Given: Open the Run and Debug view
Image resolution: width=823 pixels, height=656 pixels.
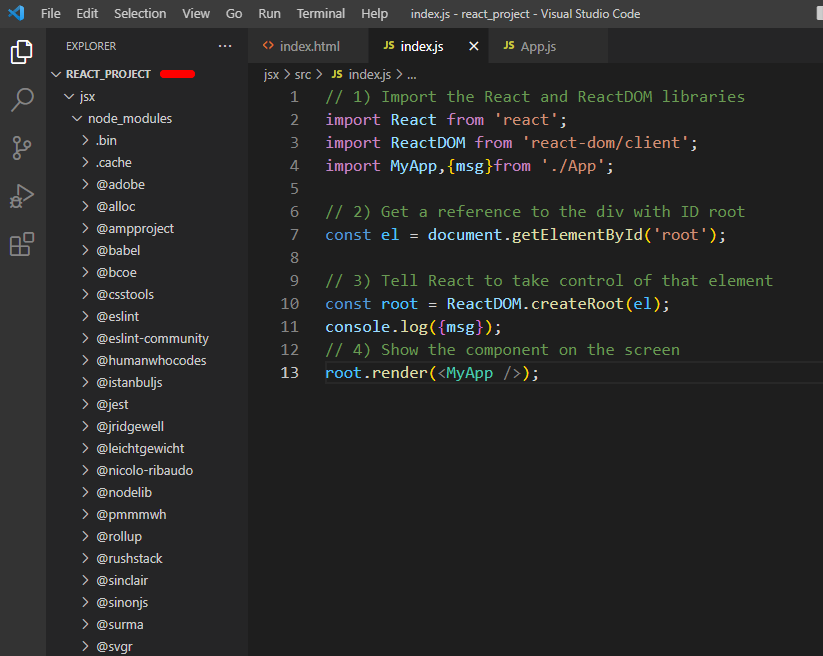Looking at the screenshot, I should (x=22, y=196).
